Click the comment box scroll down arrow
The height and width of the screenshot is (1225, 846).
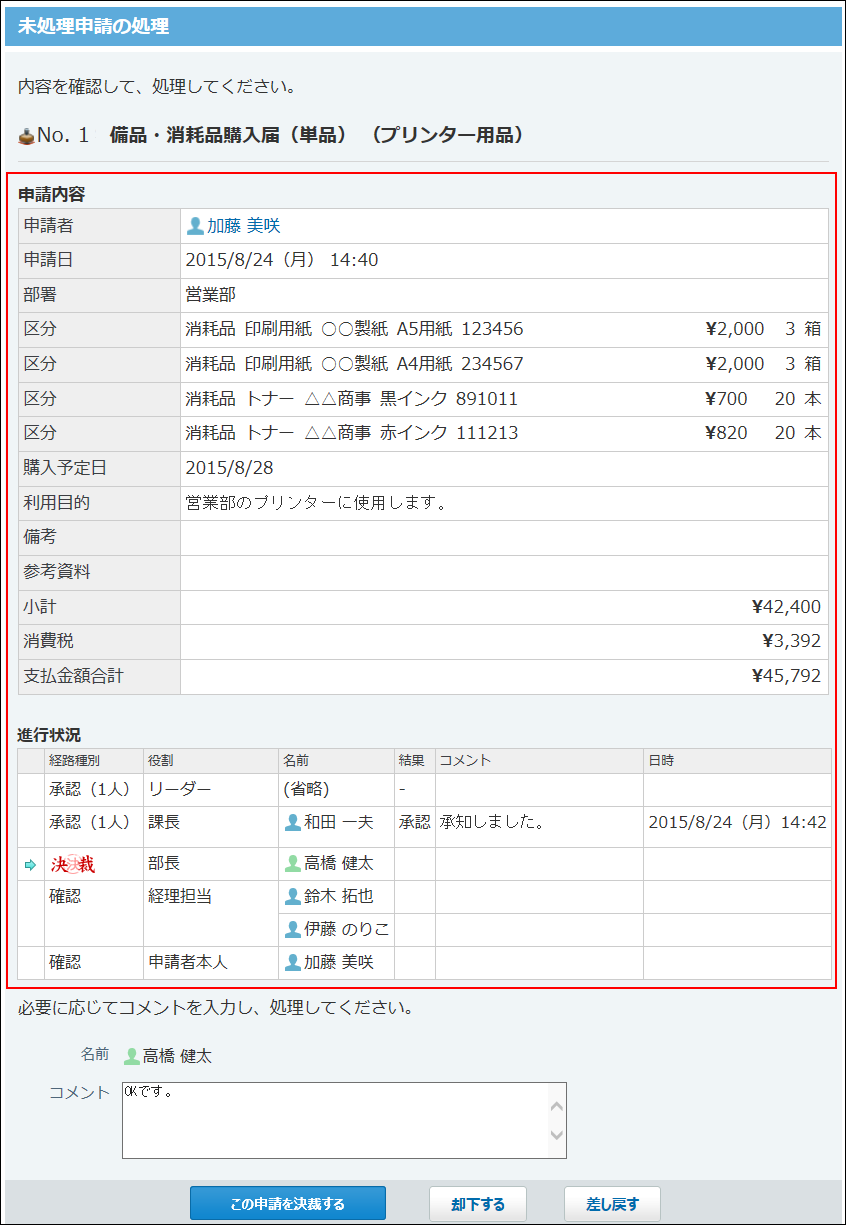(x=557, y=1135)
